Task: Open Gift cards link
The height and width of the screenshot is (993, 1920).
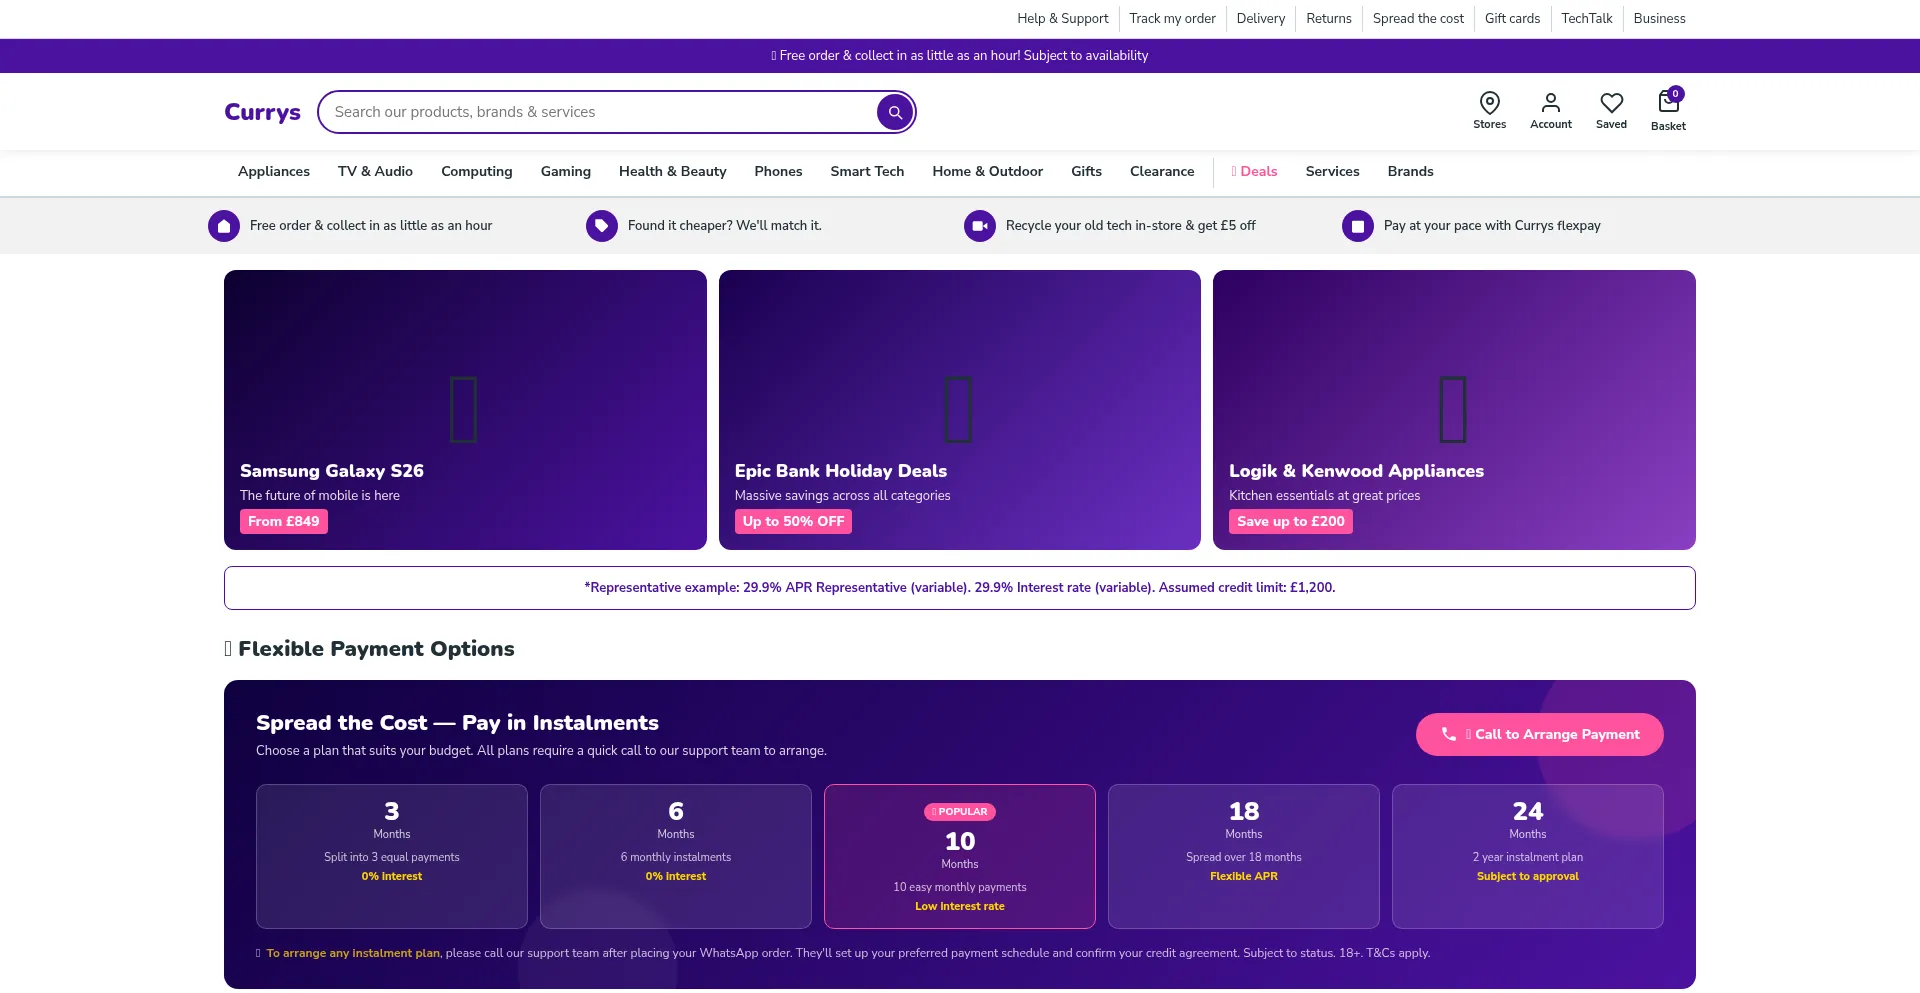Action: [x=1512, y=19]
